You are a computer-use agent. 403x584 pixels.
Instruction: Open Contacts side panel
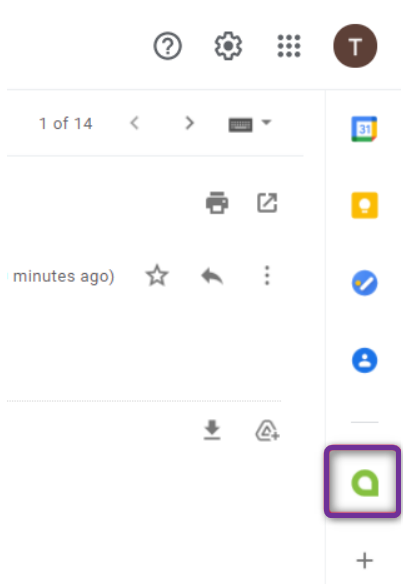coord(365,360)
